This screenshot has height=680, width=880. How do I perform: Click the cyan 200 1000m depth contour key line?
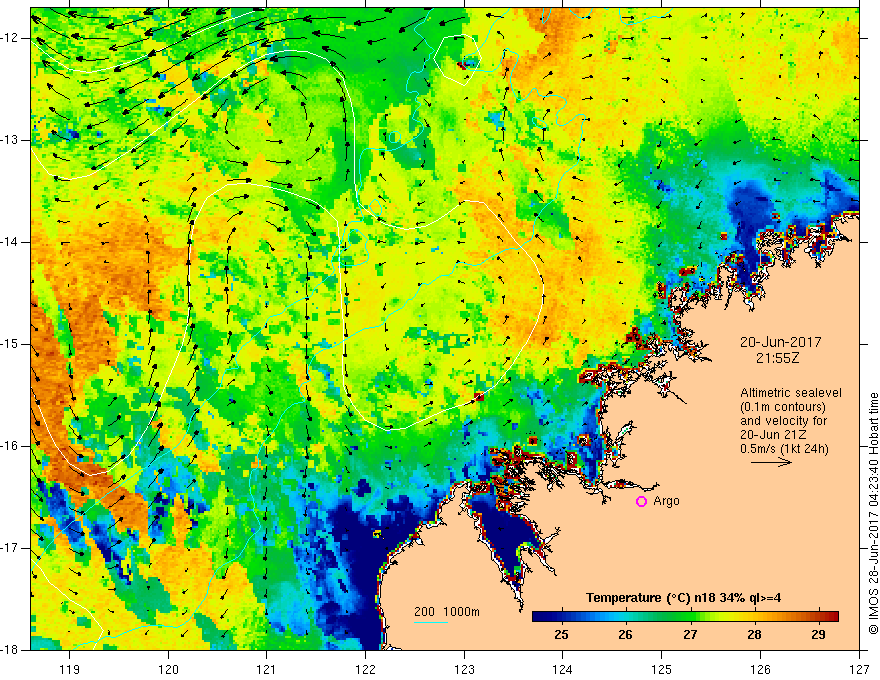[x=431, y=622]
